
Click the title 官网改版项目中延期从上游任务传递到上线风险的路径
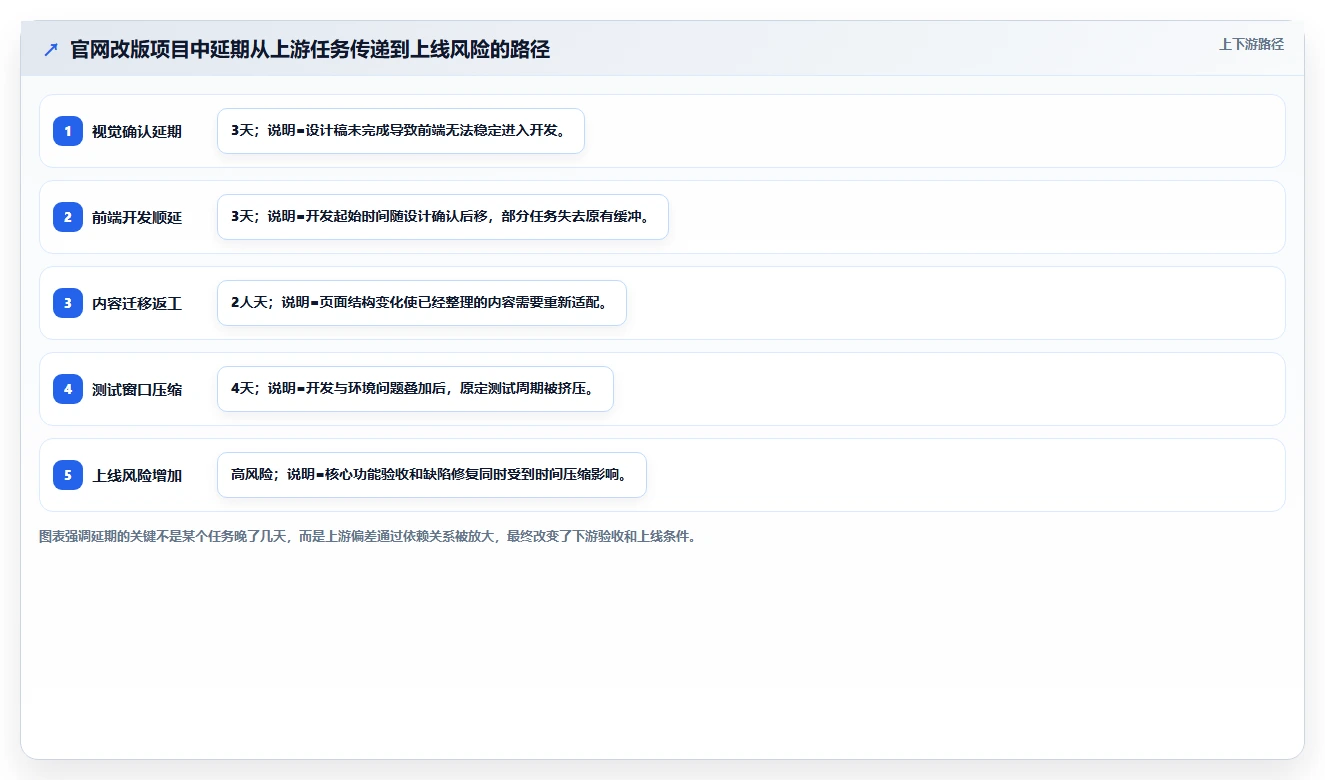(310, 50)
